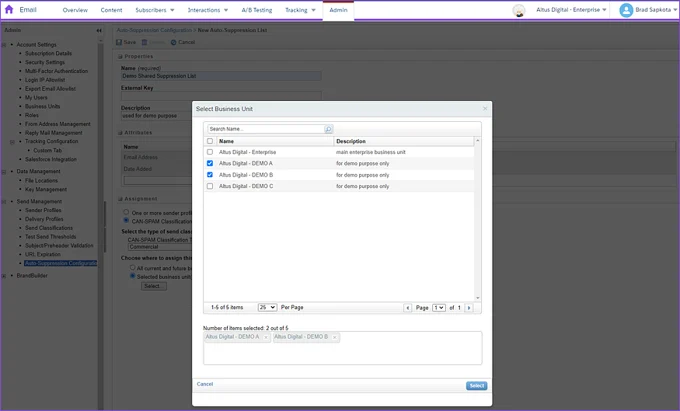Expand the BrandBuilder tree node
The image size is (680, 411).
4,276
